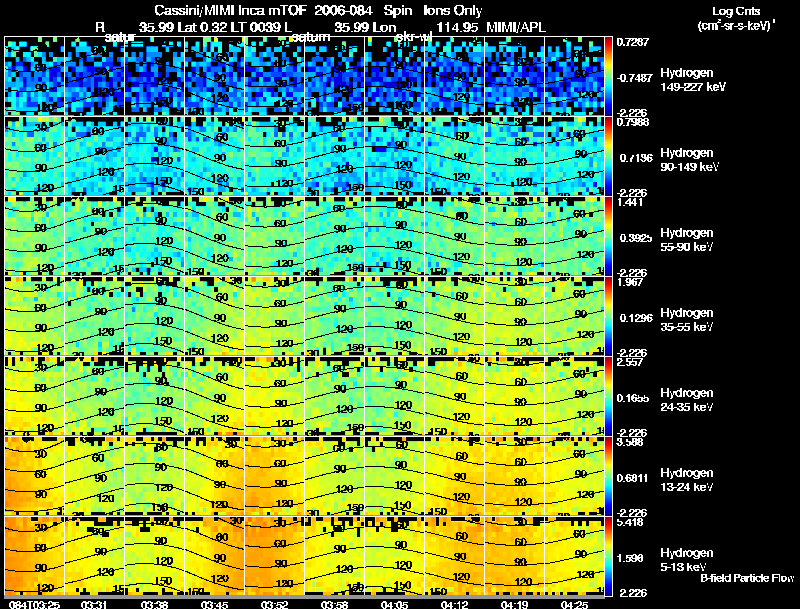Select the 'Hydrogen 90-149 keV' label
Screen dimensions: 800x609
[689, 160]
